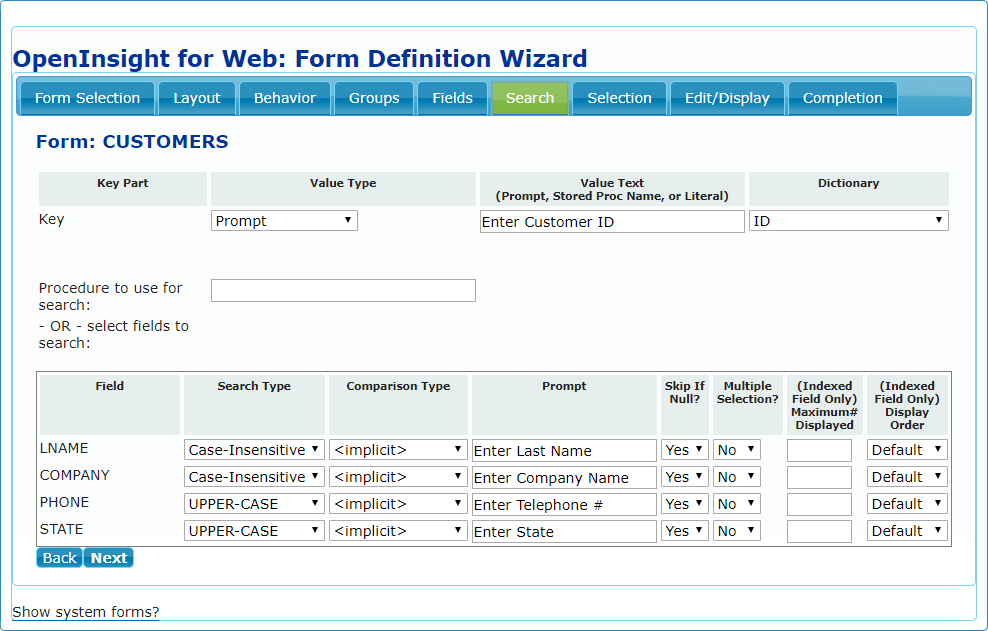988x631 pixels.
Task: Click the Enter Telephone # prompt field
Action: [x=564, y=505]
